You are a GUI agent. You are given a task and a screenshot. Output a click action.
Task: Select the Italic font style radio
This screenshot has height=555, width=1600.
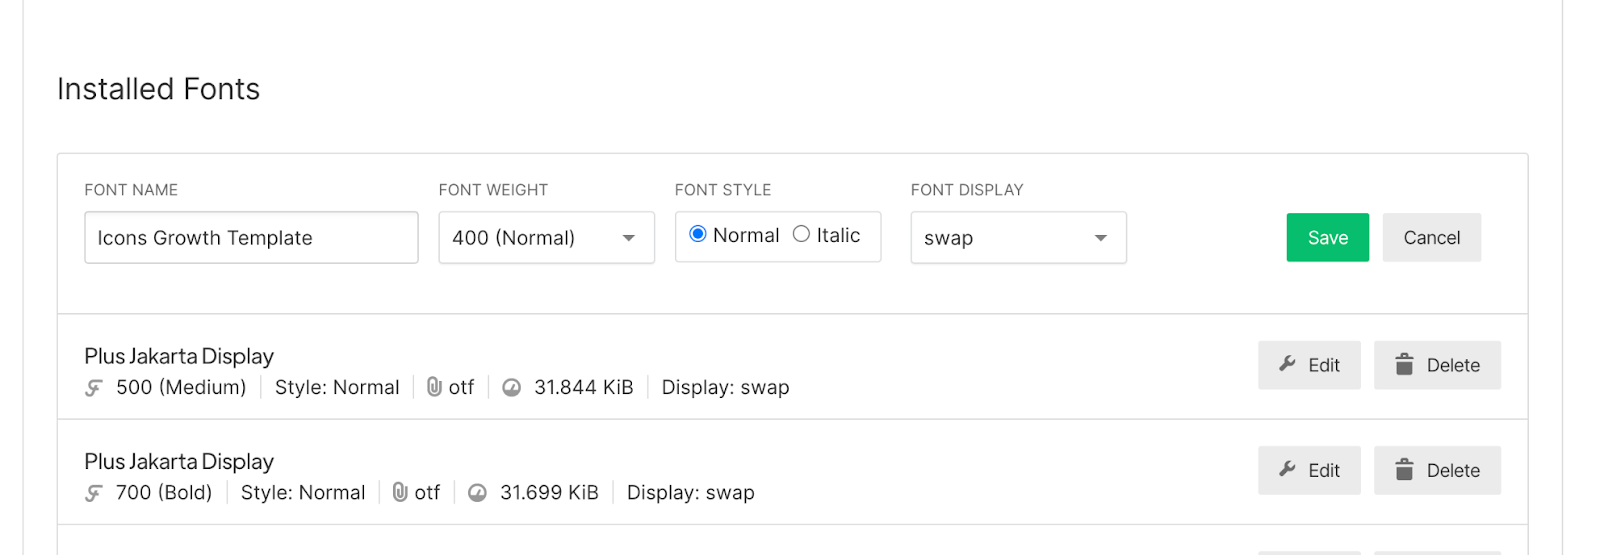[x=801, y=234]
